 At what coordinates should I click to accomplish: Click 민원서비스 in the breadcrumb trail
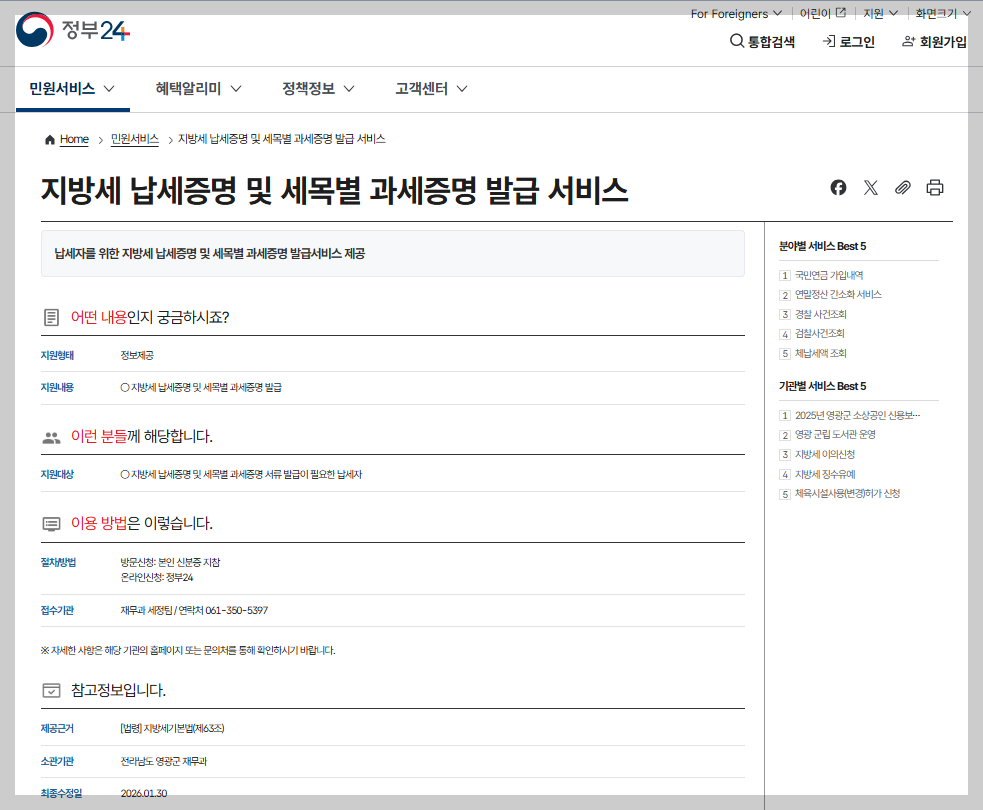[135, 139]
